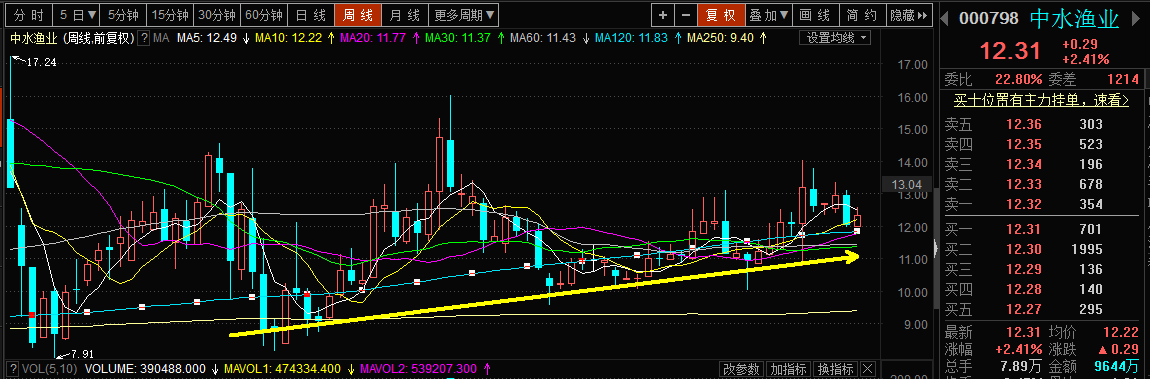This screenshot has width=1150, height=379.
Task: Click the panel splitter handle arrow
Action: pyautogui.click(x=934, y=249)
